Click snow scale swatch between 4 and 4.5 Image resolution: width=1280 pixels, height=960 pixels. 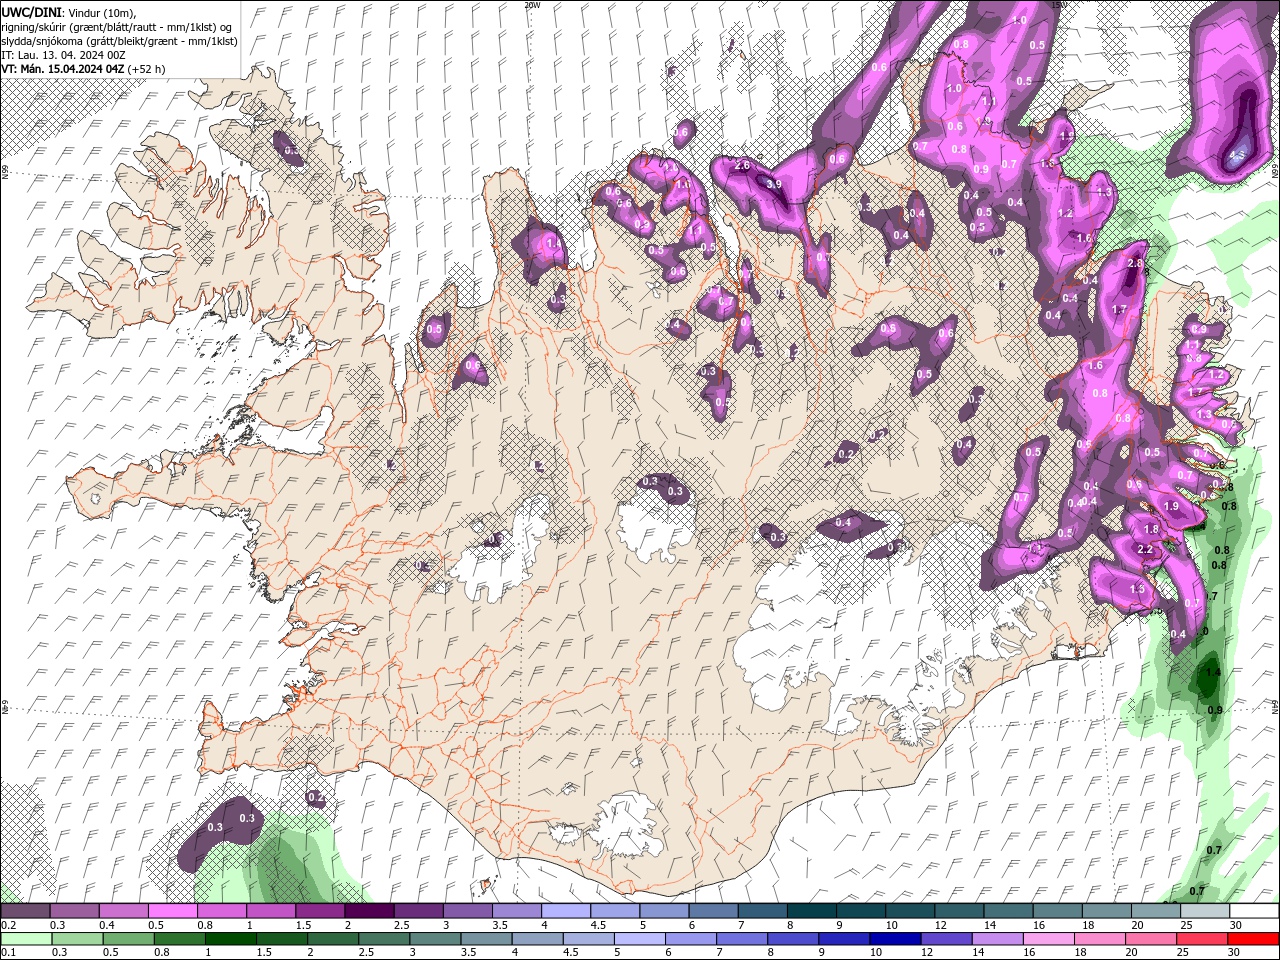click(565, 910)
